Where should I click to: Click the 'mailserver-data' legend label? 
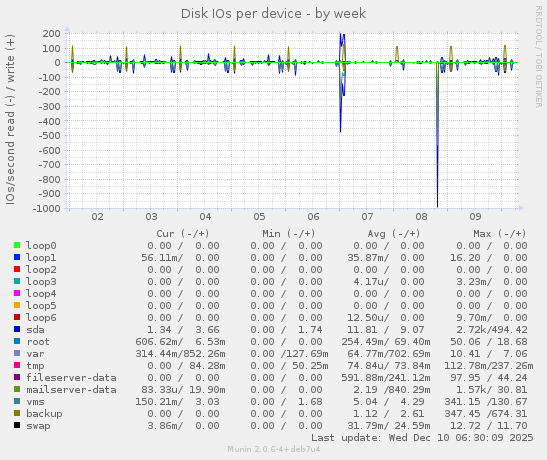71,390
